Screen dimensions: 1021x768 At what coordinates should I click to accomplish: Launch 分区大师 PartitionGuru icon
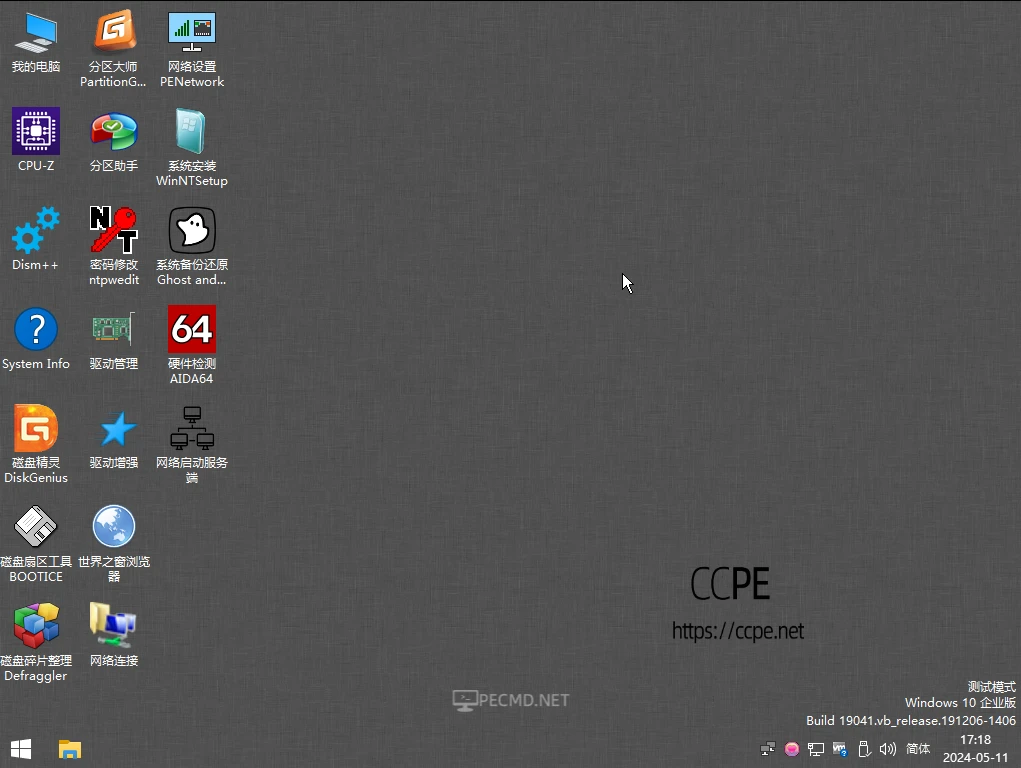tap(113, 49)
